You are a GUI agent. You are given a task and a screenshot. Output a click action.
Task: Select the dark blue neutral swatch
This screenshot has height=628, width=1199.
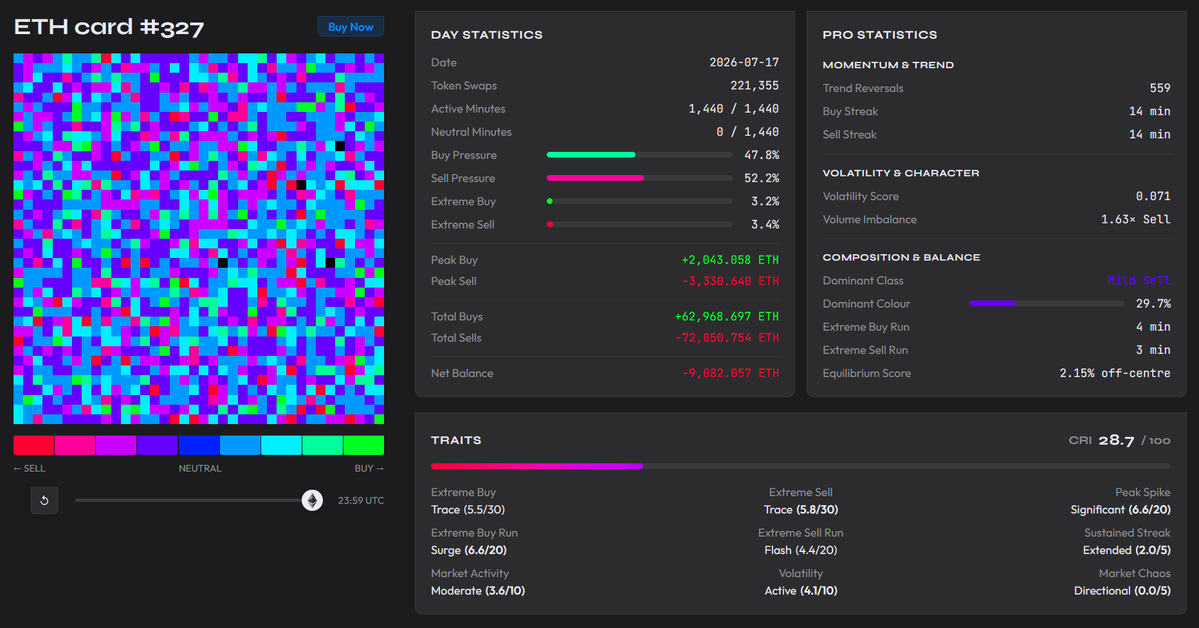[199, 445]
